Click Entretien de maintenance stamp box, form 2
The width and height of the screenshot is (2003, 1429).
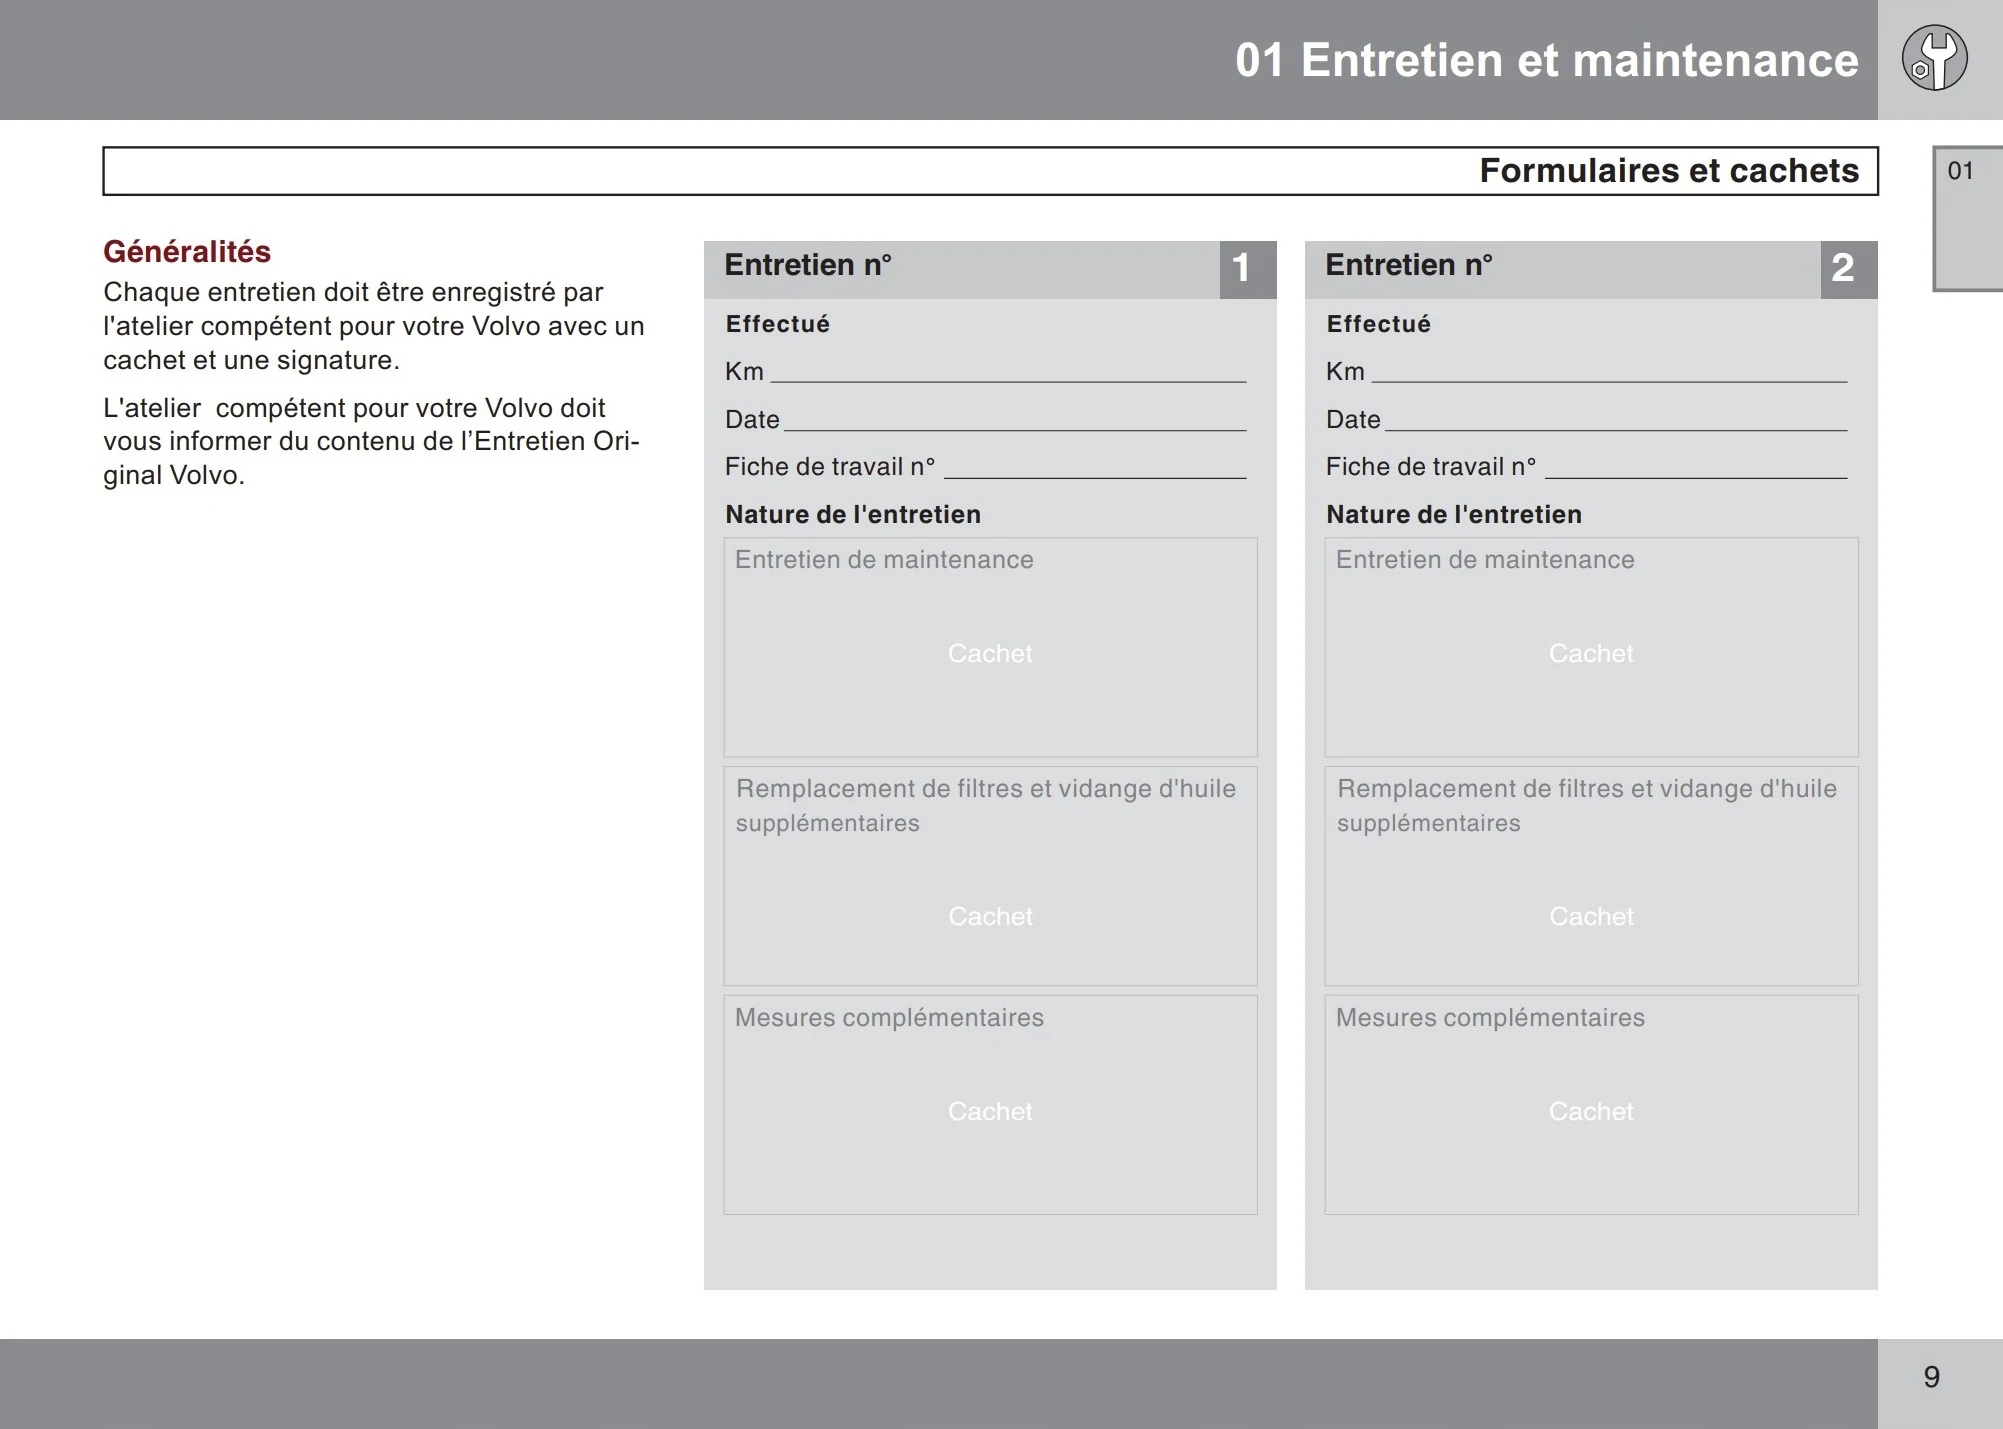pos(1591,647)
